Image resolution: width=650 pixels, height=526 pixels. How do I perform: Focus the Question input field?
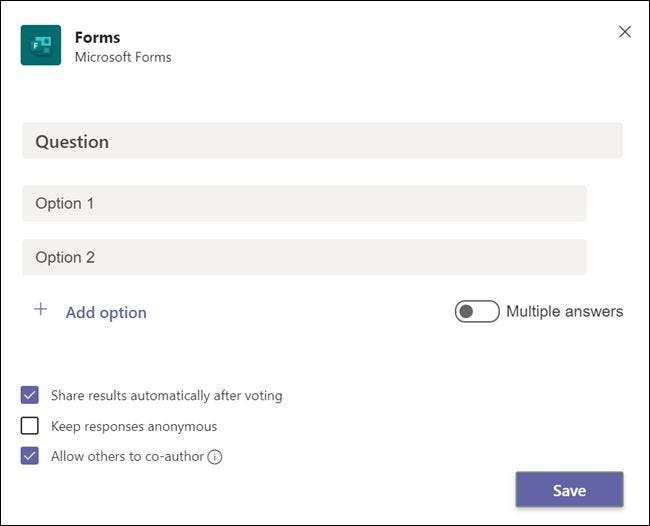[x=322, y=141]
